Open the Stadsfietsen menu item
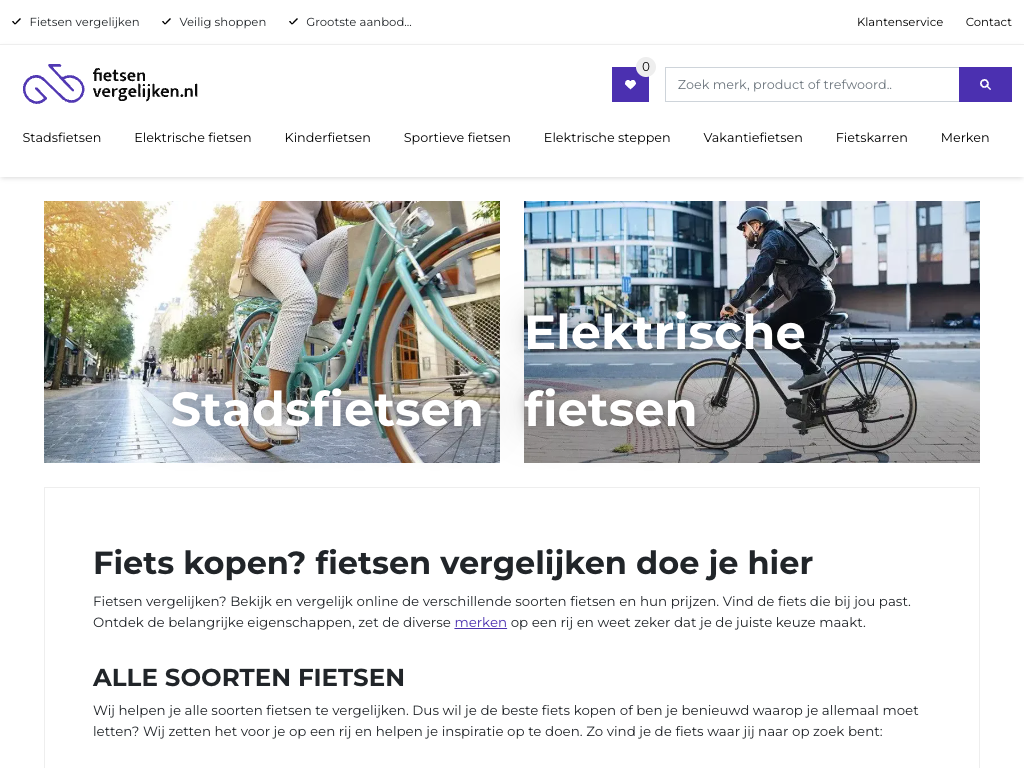The image size is (1024, 768). [61, 138]
